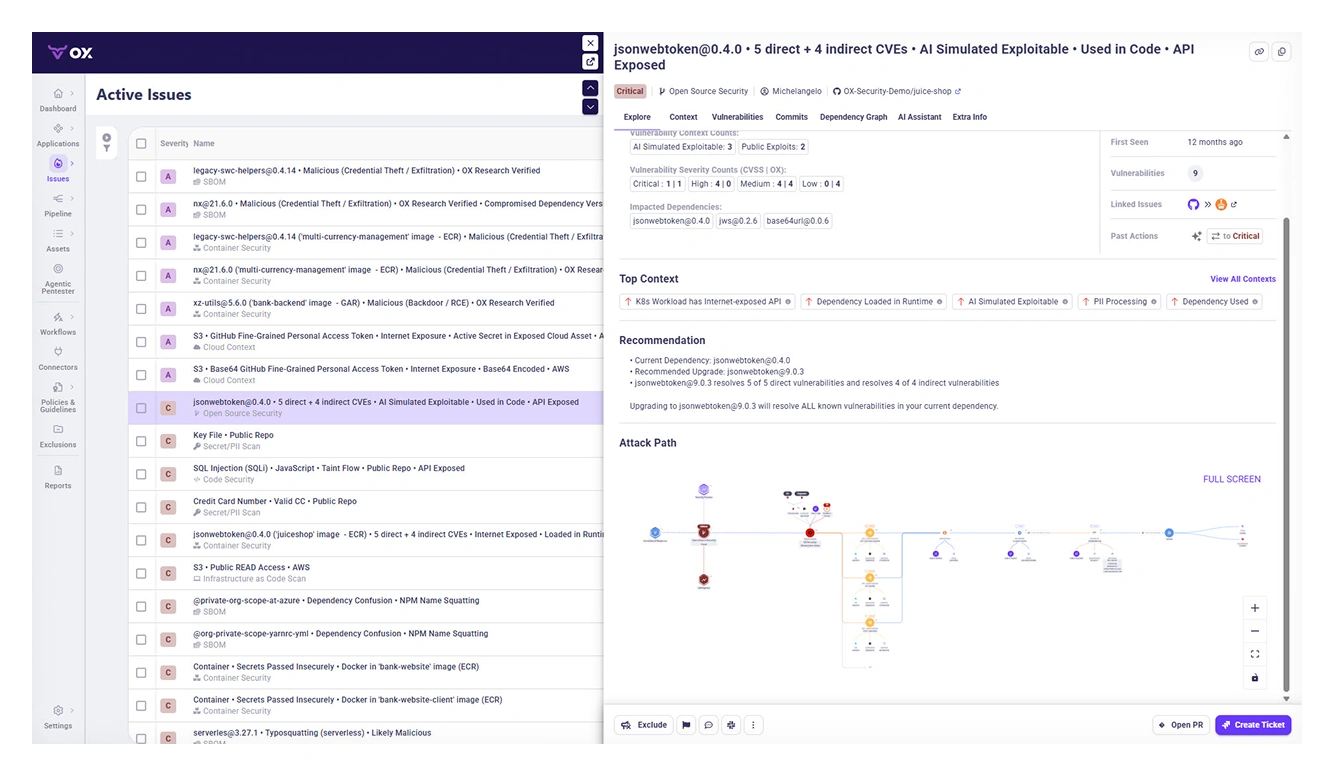Launch the Agentic Pentester icon
This screenshot has width=1334, height=776.
coord(58,269)
